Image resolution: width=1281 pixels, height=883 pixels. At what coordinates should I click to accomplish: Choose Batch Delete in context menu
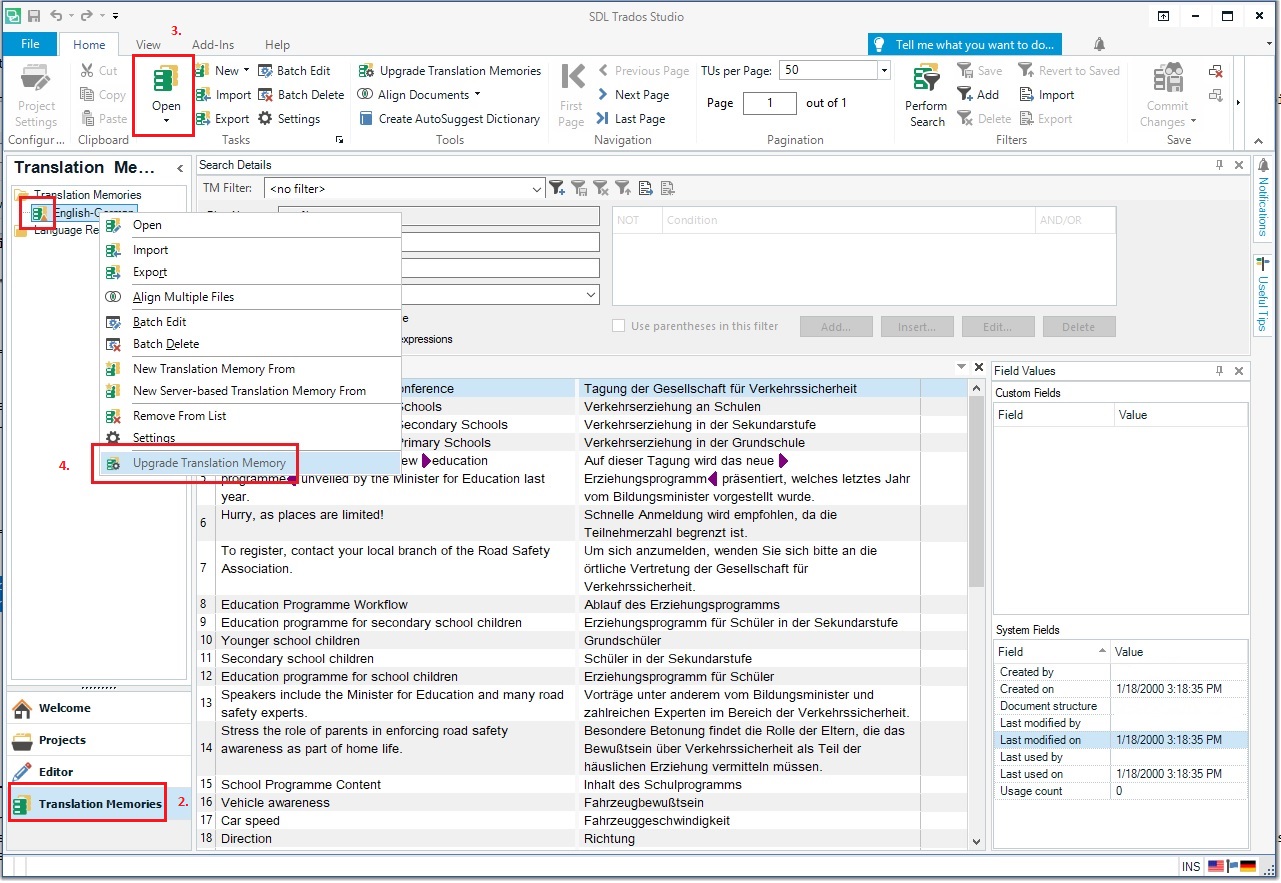(x=250, y=344)
